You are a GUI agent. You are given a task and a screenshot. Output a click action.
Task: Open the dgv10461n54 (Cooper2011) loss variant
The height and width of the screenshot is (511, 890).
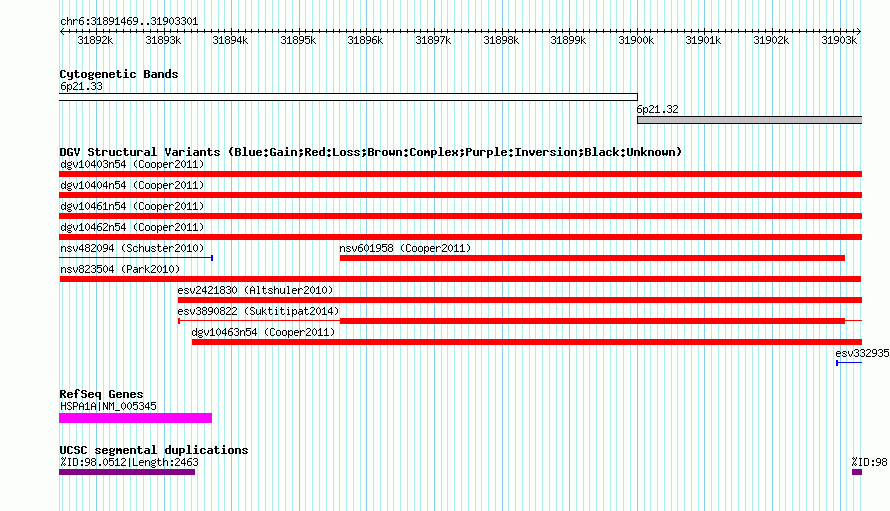(x=460, y=216)
